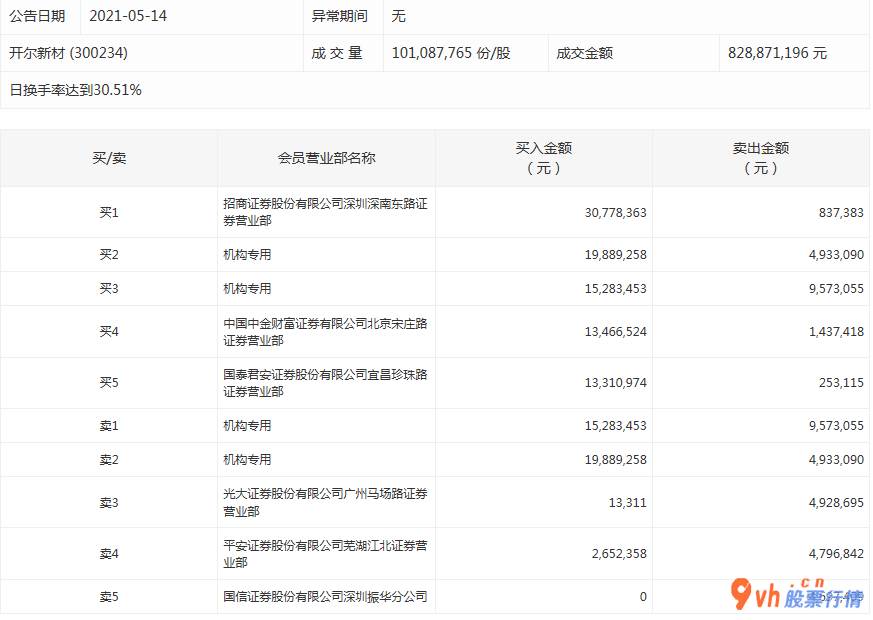Select turnover value 828,871,196 元
The image size is (873, 620).
click(x=777, y=53)
